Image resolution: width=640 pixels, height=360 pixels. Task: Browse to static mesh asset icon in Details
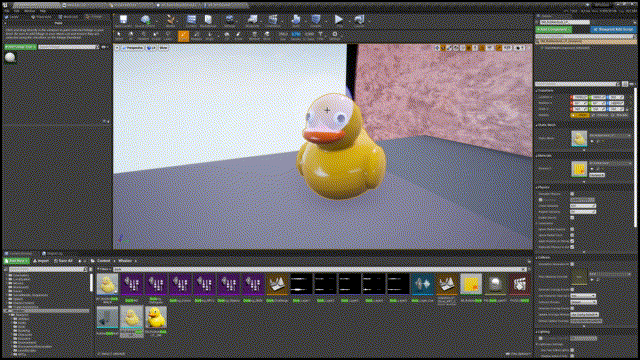(597, 142)
